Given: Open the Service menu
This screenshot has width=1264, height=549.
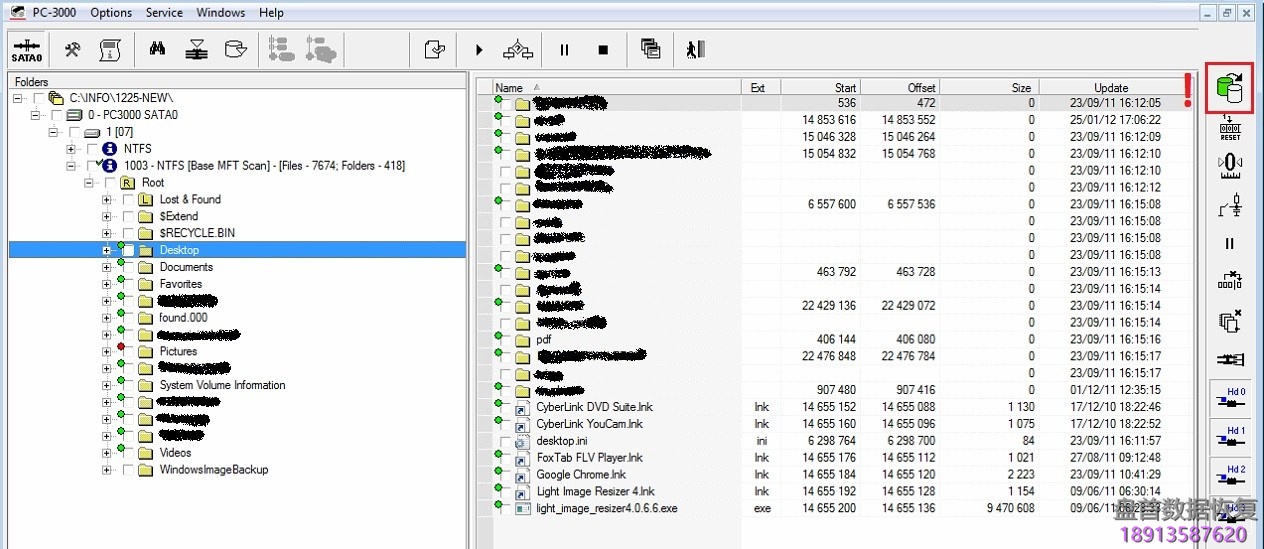Looking at the screenshot, I should click(x=164, y=13).
